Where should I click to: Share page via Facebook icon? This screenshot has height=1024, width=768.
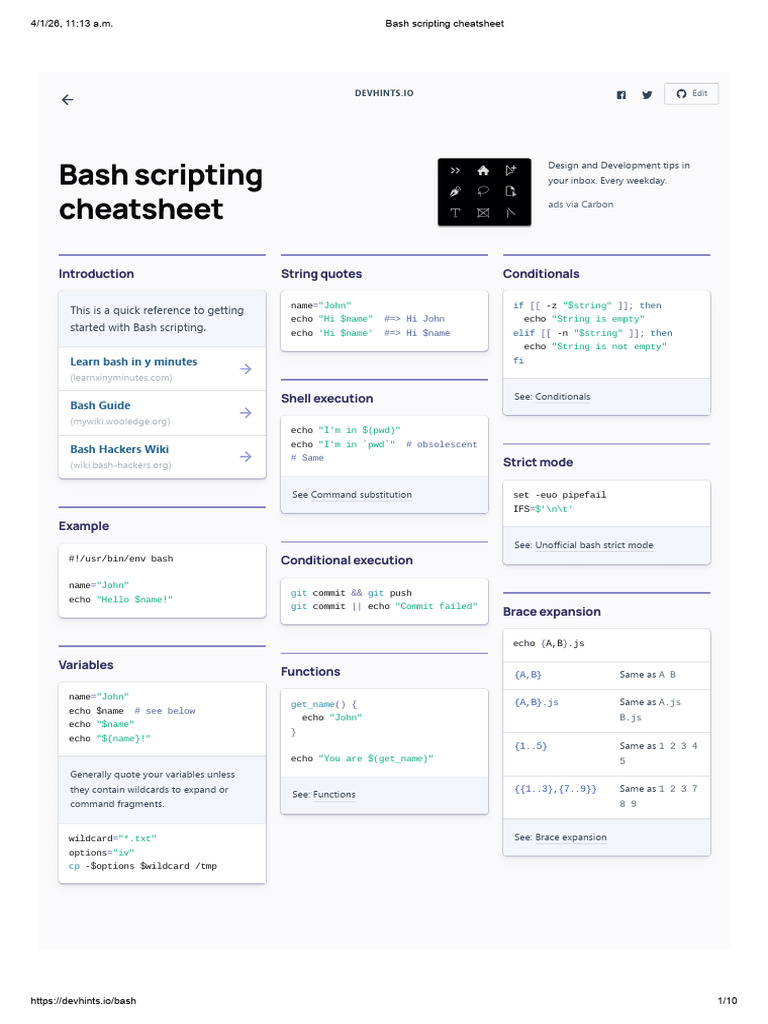pyautogui.click(x=621, y=95)
